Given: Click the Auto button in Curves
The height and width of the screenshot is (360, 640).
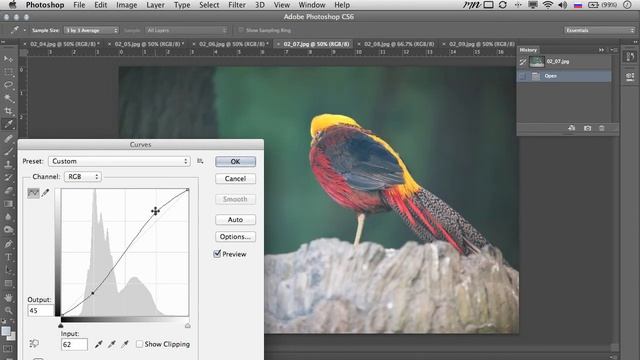Looking at the screenshot, I should coord(236,220).
